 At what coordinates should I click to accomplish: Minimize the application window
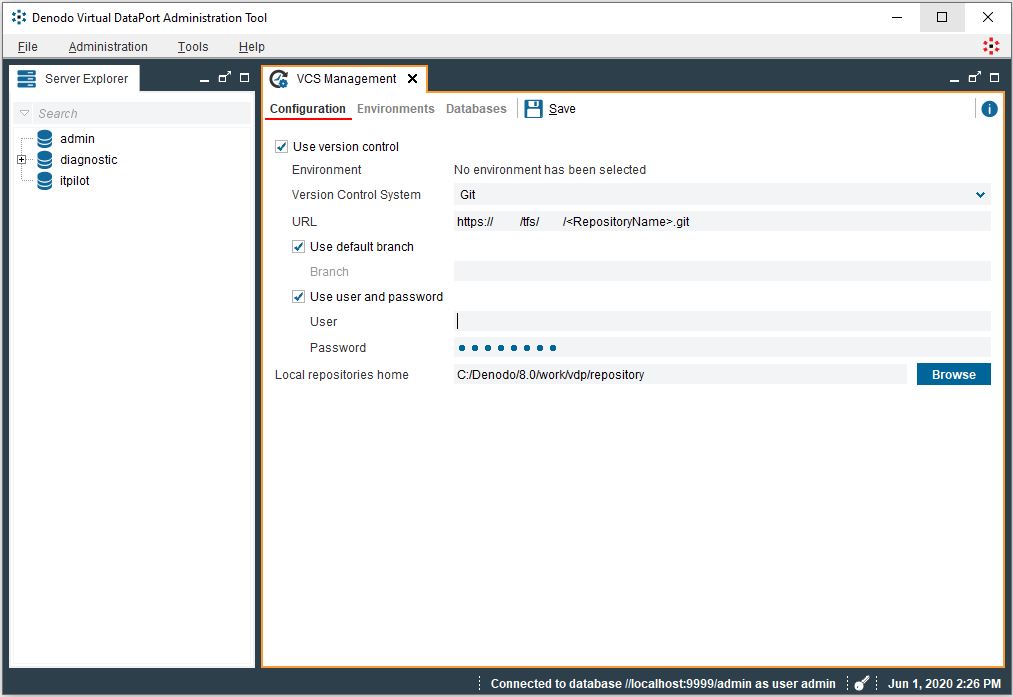[897, 17]
